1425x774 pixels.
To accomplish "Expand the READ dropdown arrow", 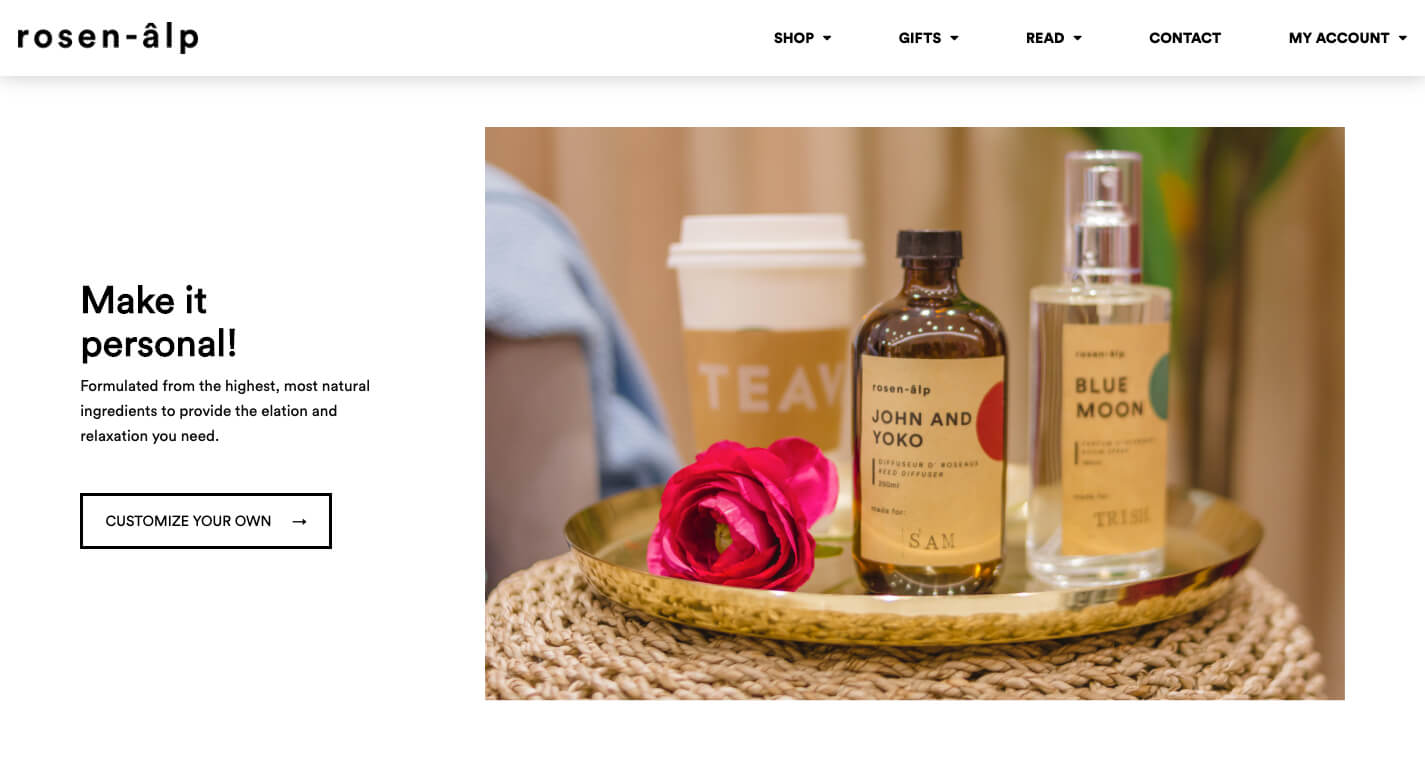I will [x=1077, y=38].
